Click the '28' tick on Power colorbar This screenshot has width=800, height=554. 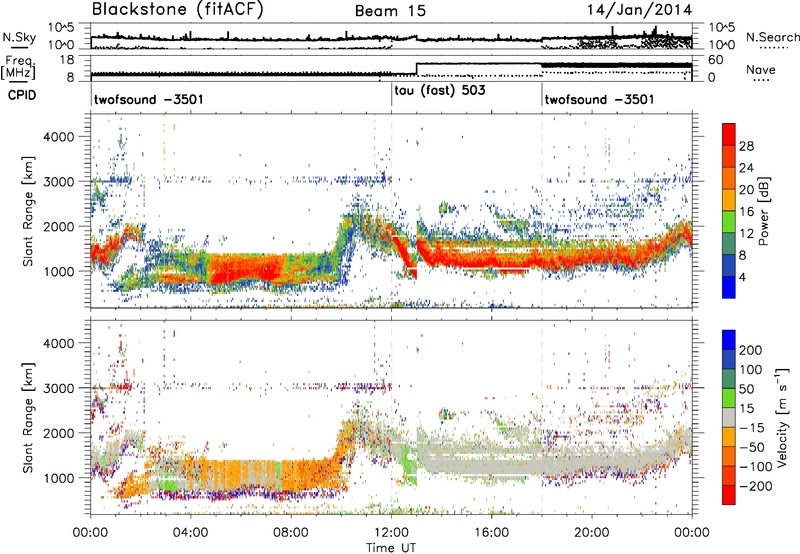[746, 146]
